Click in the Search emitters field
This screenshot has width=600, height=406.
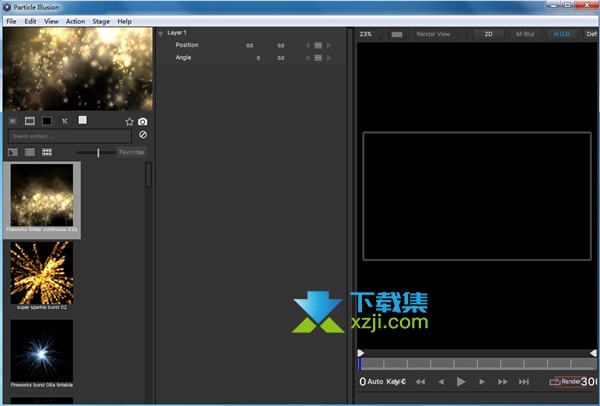70,136
